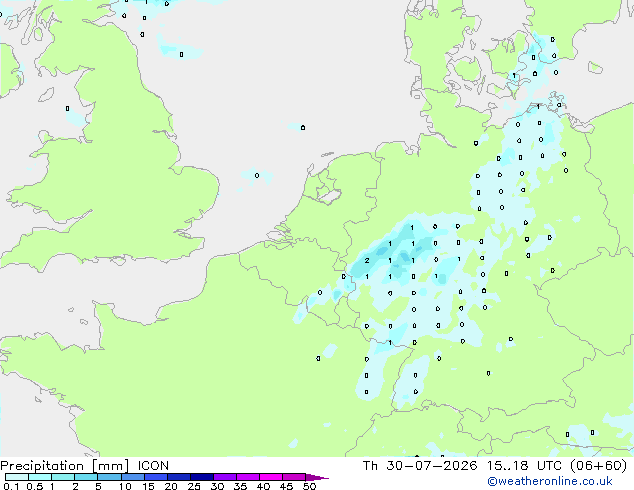This screenshot has width=634, height=490.
Task: Click the 40–45 mm magenta legend swatch
Action: coord(271,477)
